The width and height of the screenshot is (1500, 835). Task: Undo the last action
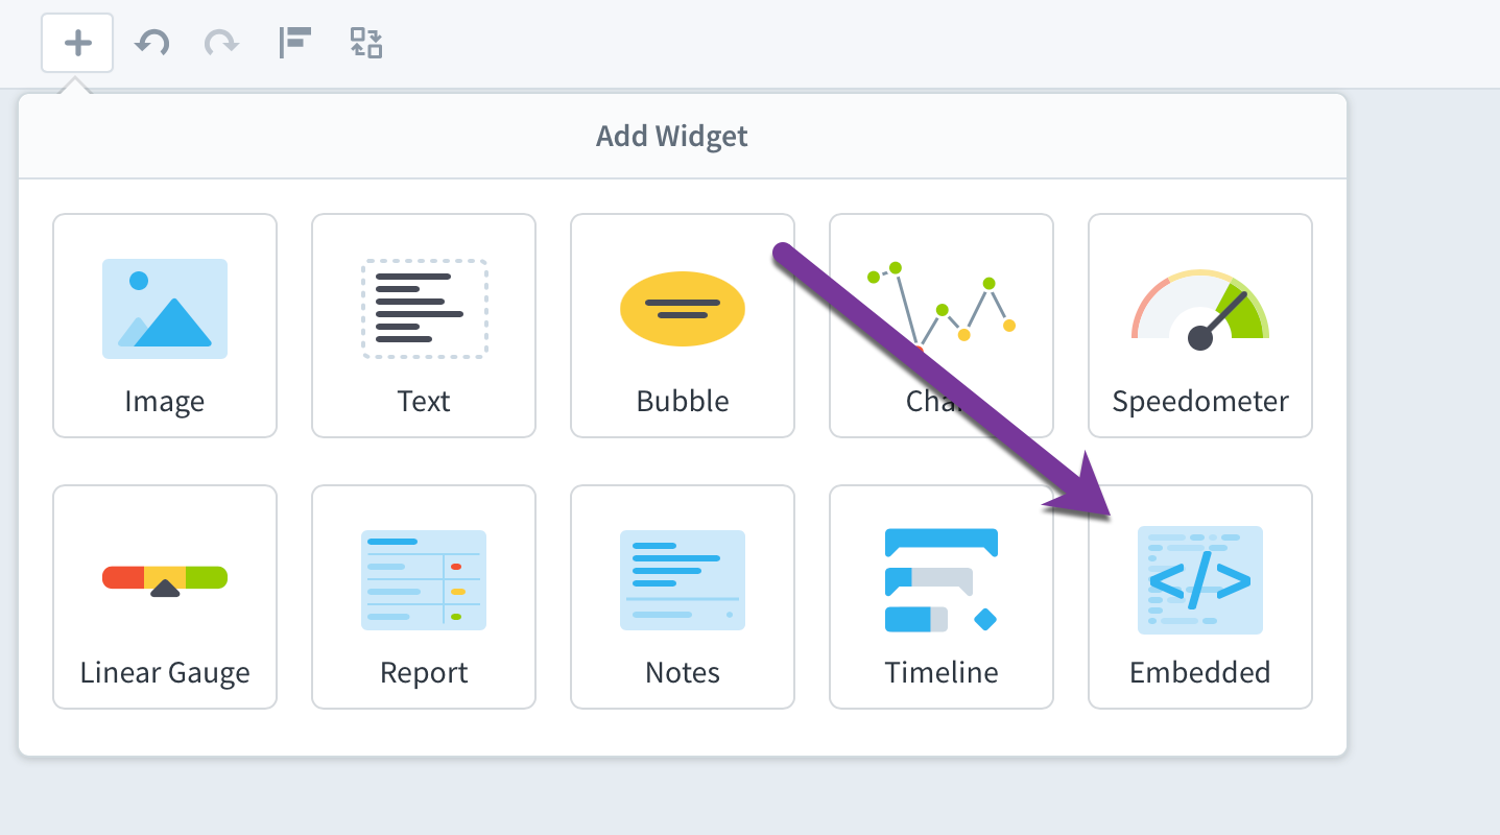pyautogui.click(x=152, y=43)
